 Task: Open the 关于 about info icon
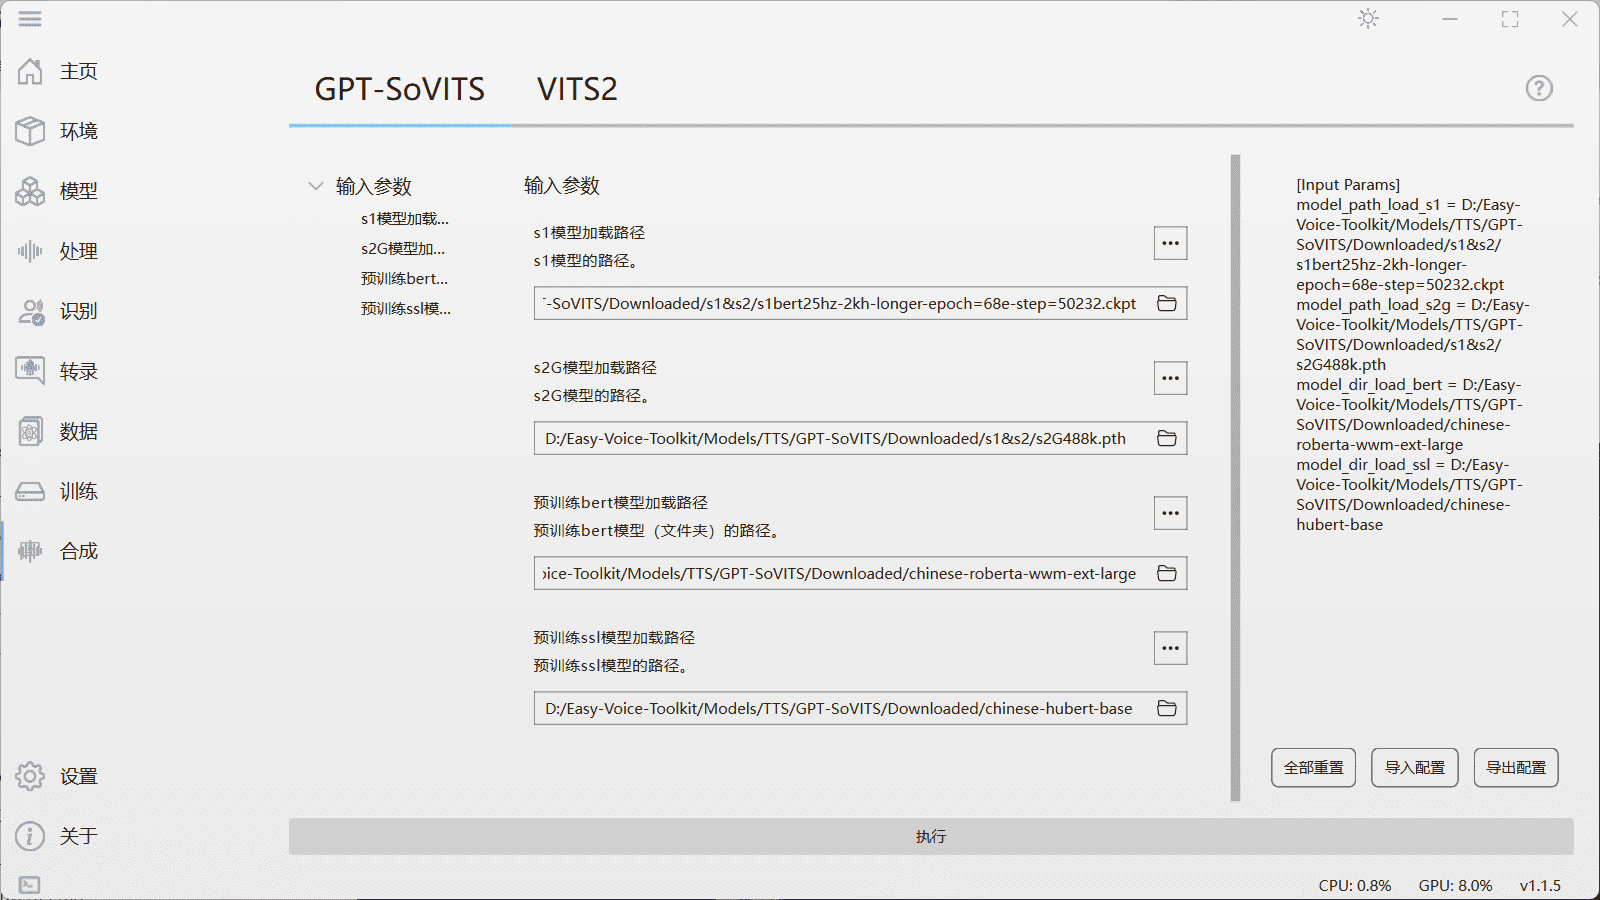point(30,836)
